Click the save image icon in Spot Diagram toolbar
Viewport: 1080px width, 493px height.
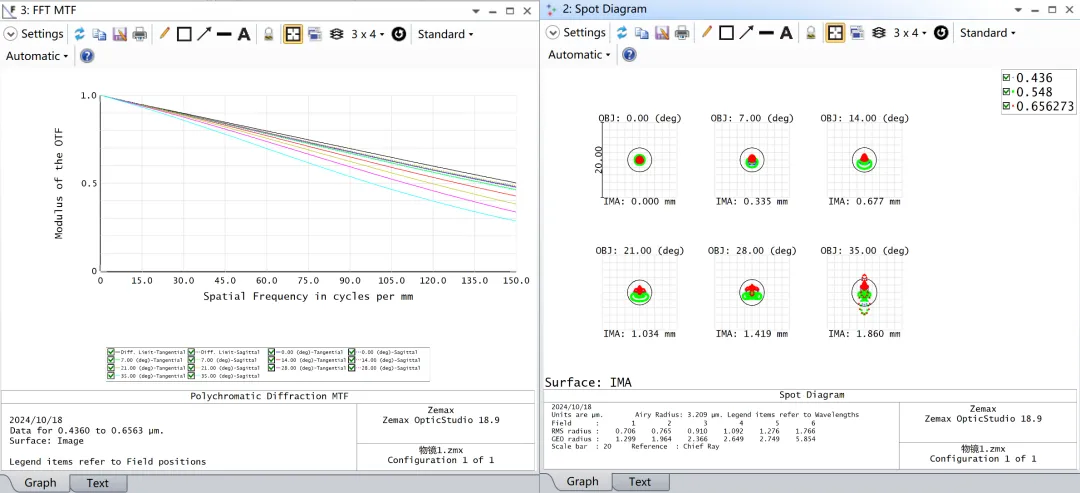(661, 33)
